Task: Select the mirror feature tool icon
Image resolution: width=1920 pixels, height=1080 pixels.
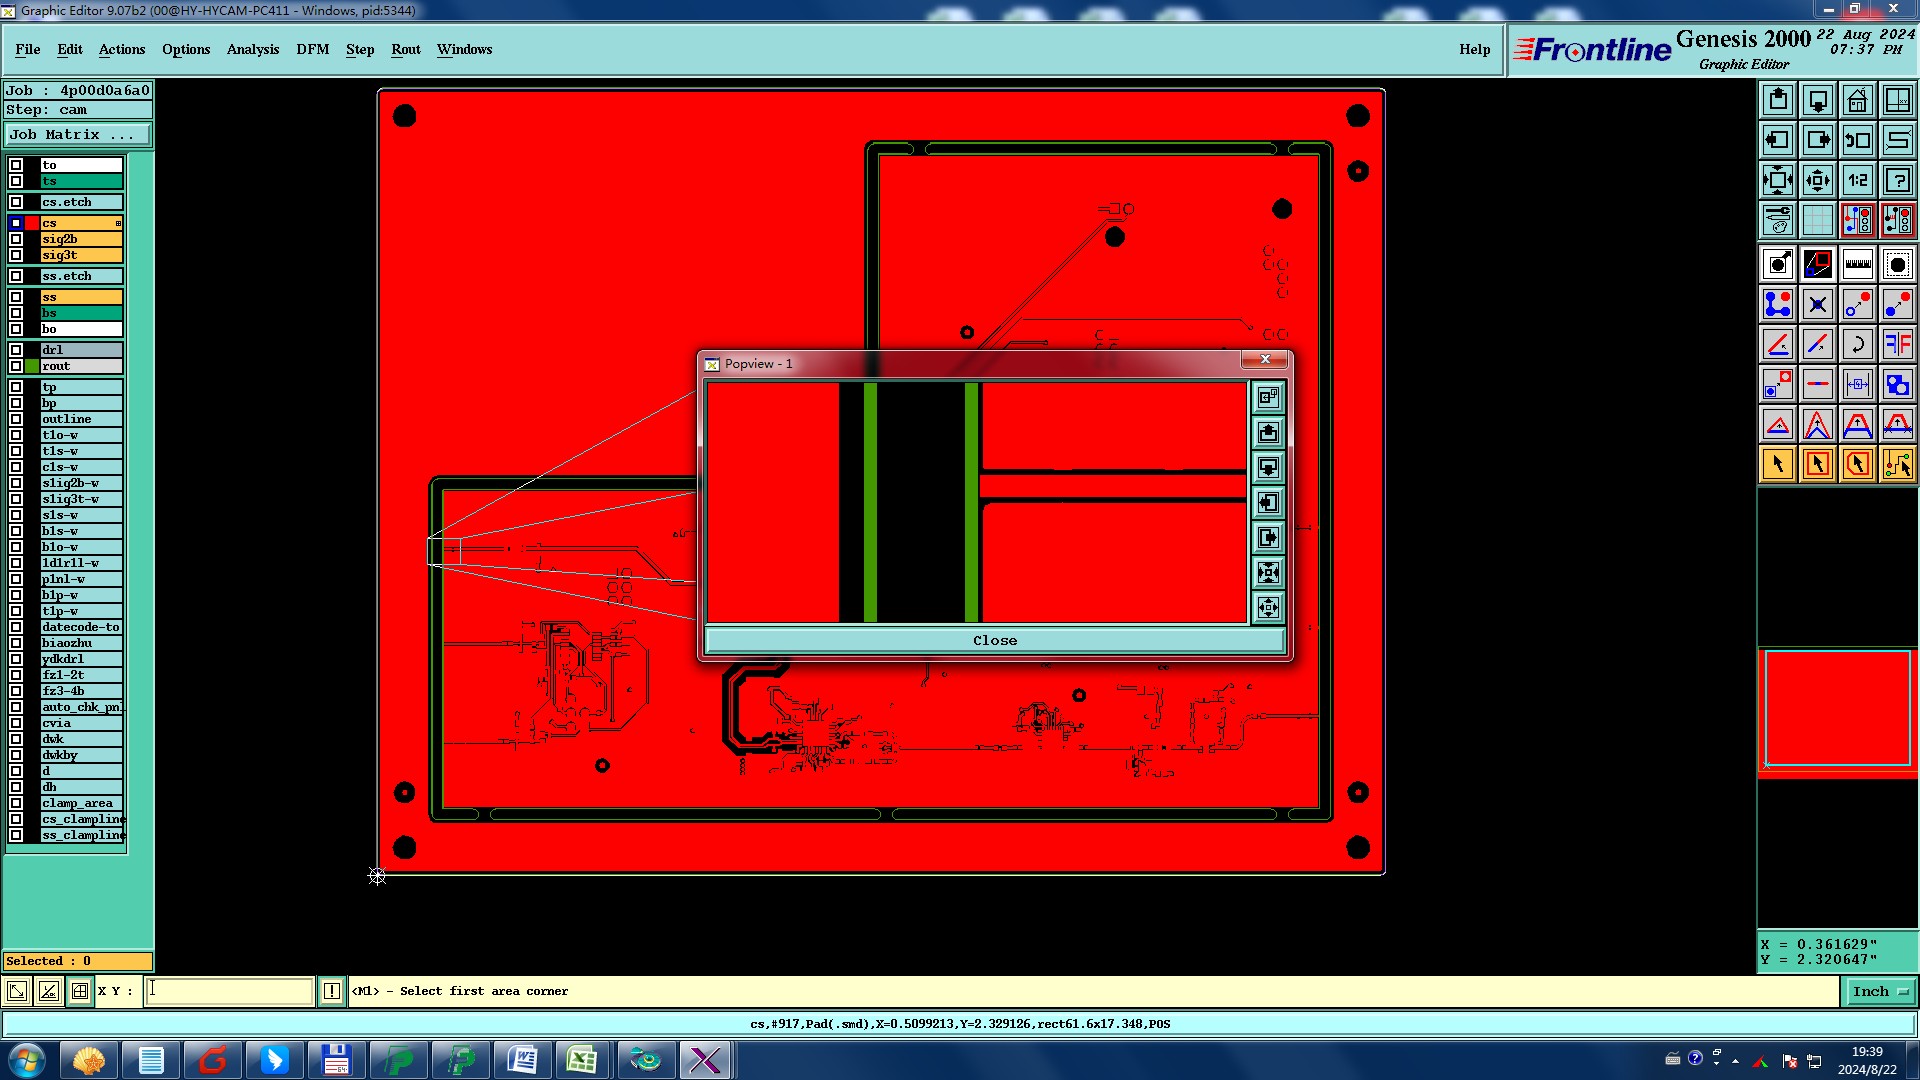Action: [1897, 344]
